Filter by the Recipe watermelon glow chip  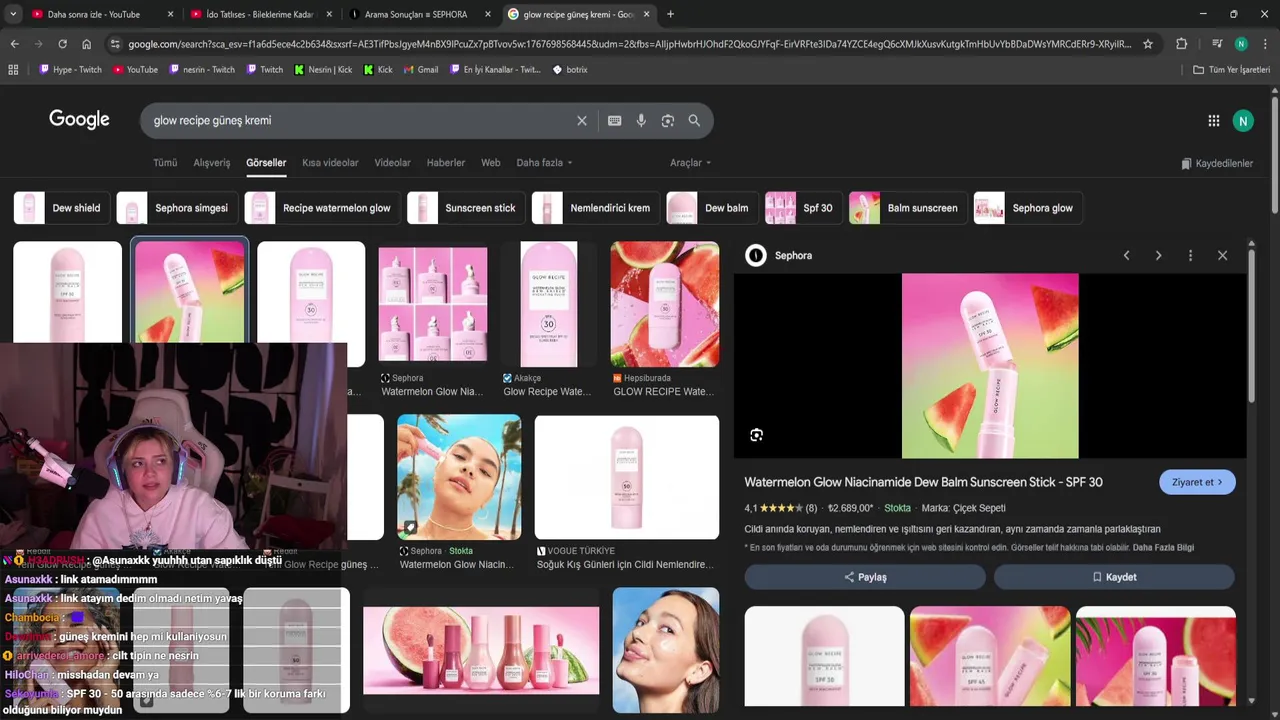tap(322, 208)
